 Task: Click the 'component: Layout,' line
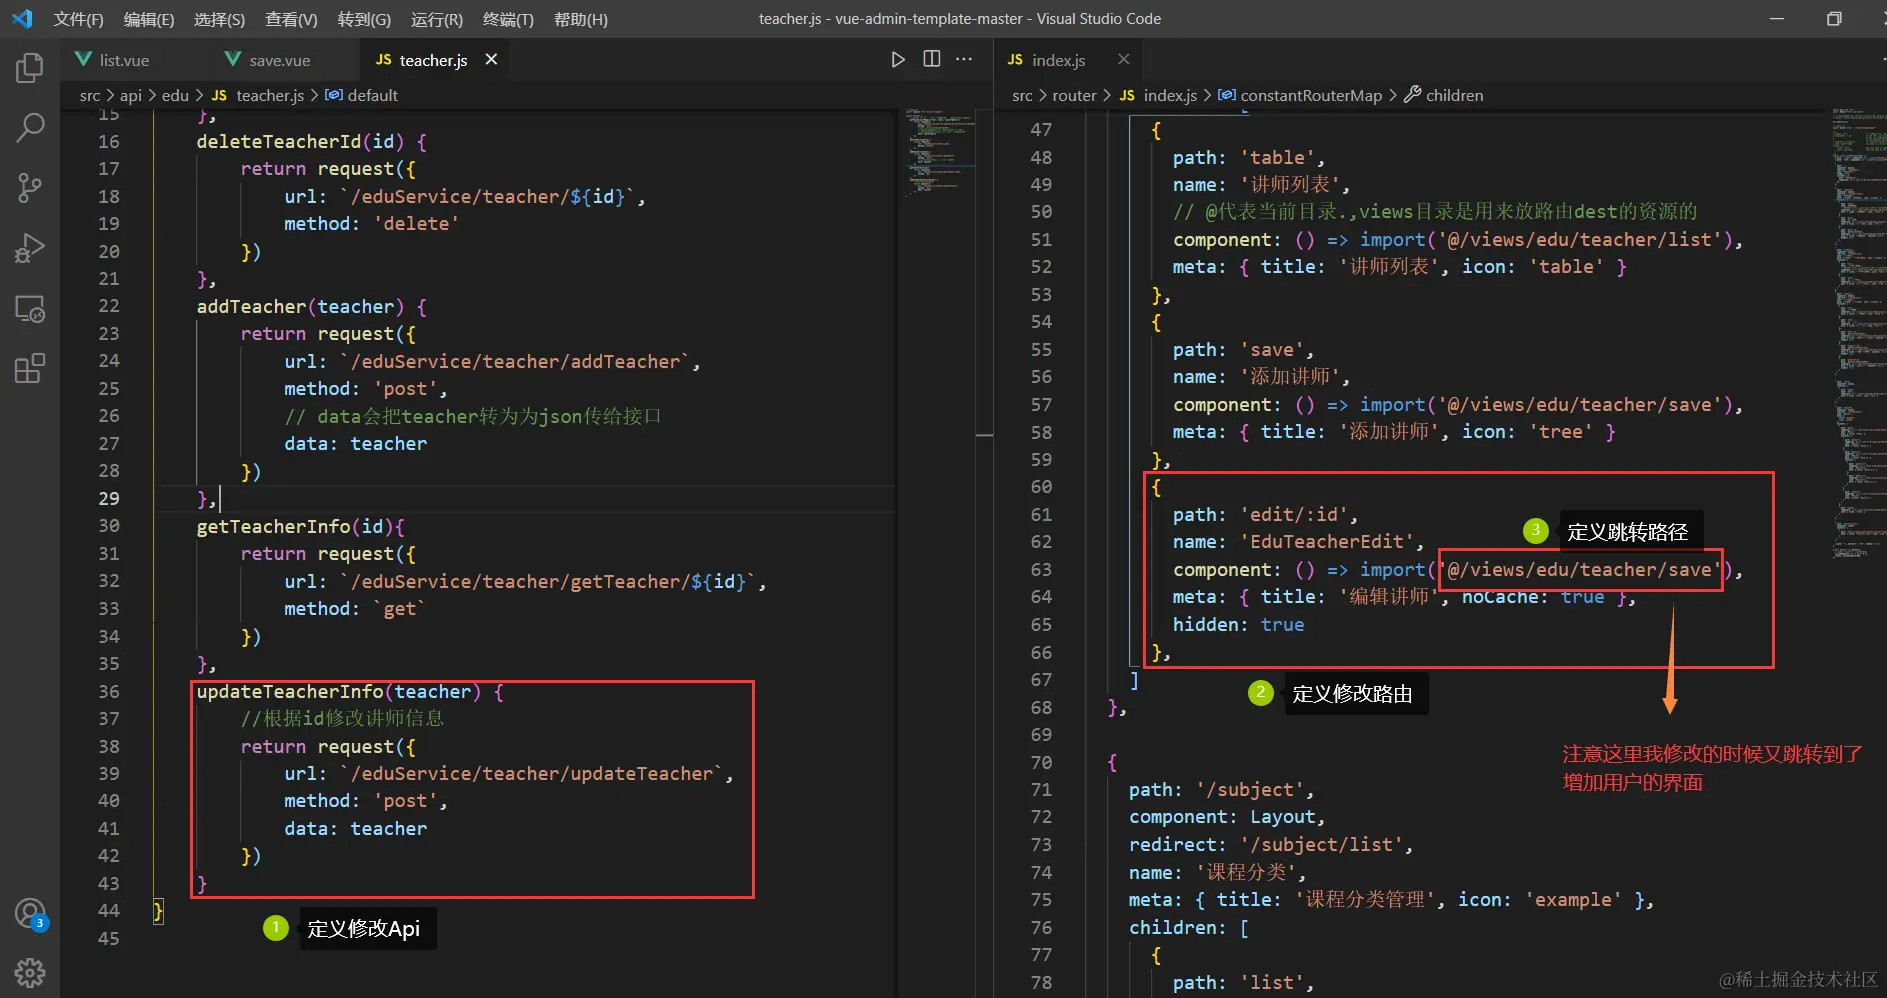(1227, 816)
